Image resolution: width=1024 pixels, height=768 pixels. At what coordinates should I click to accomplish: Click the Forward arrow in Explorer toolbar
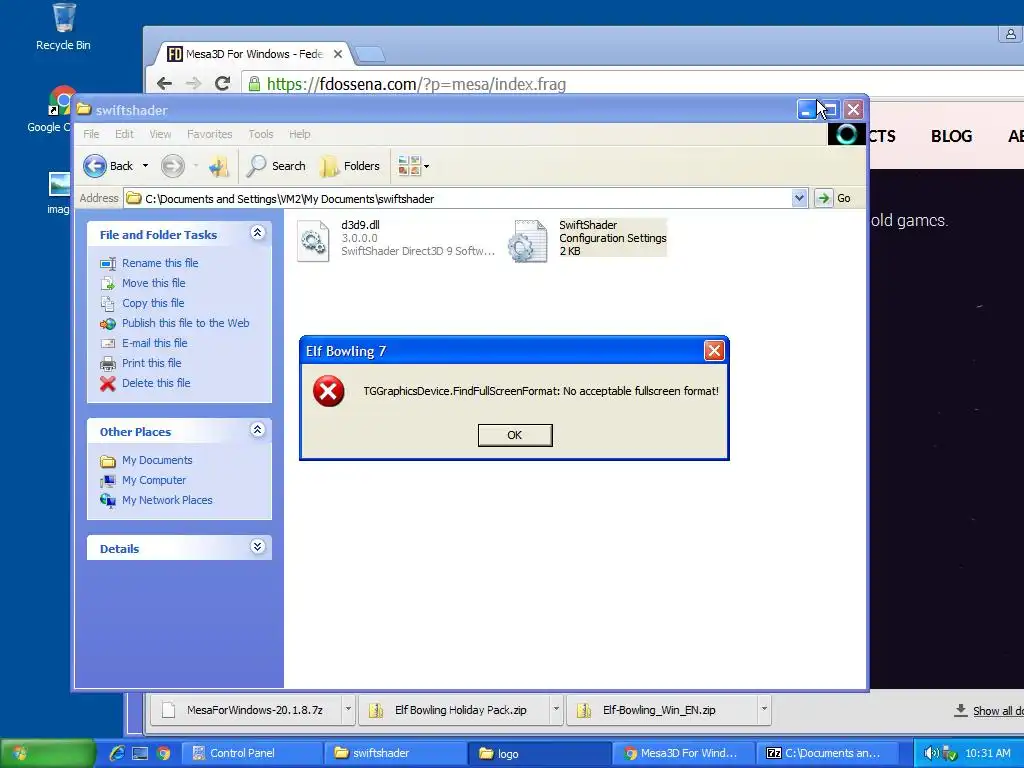pyautogui.click(x=173, y=166)
